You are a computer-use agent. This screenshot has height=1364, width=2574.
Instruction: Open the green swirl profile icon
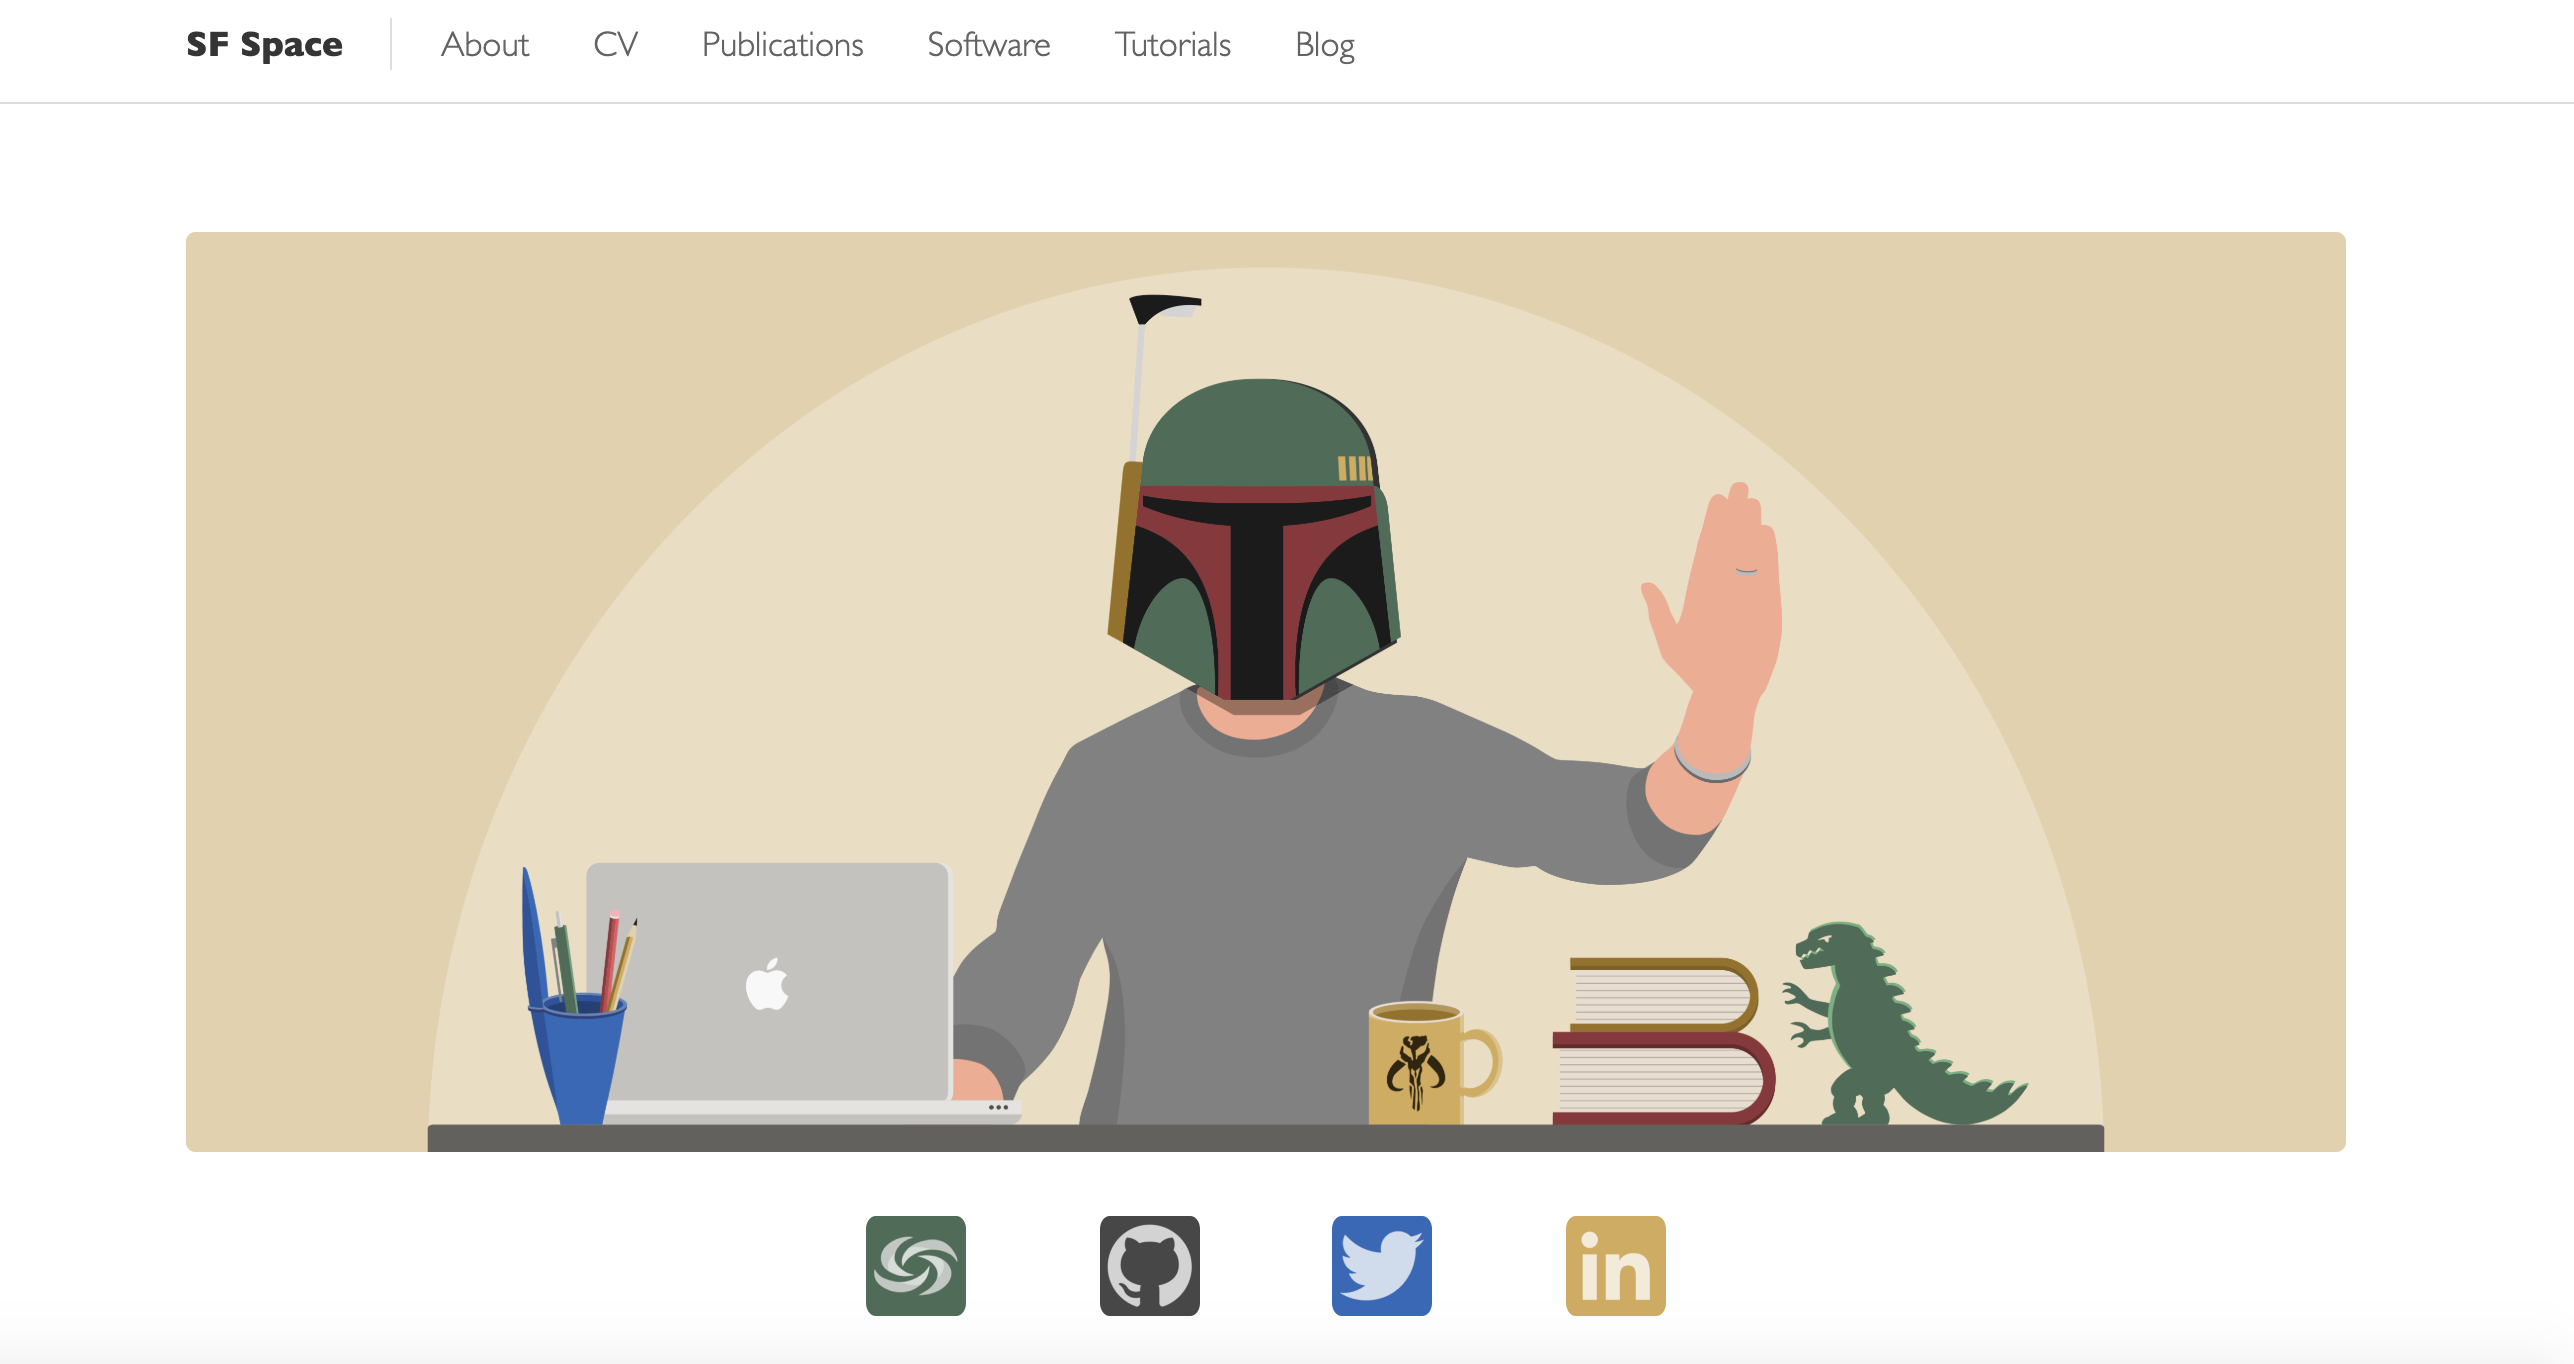pos(915,1265)
